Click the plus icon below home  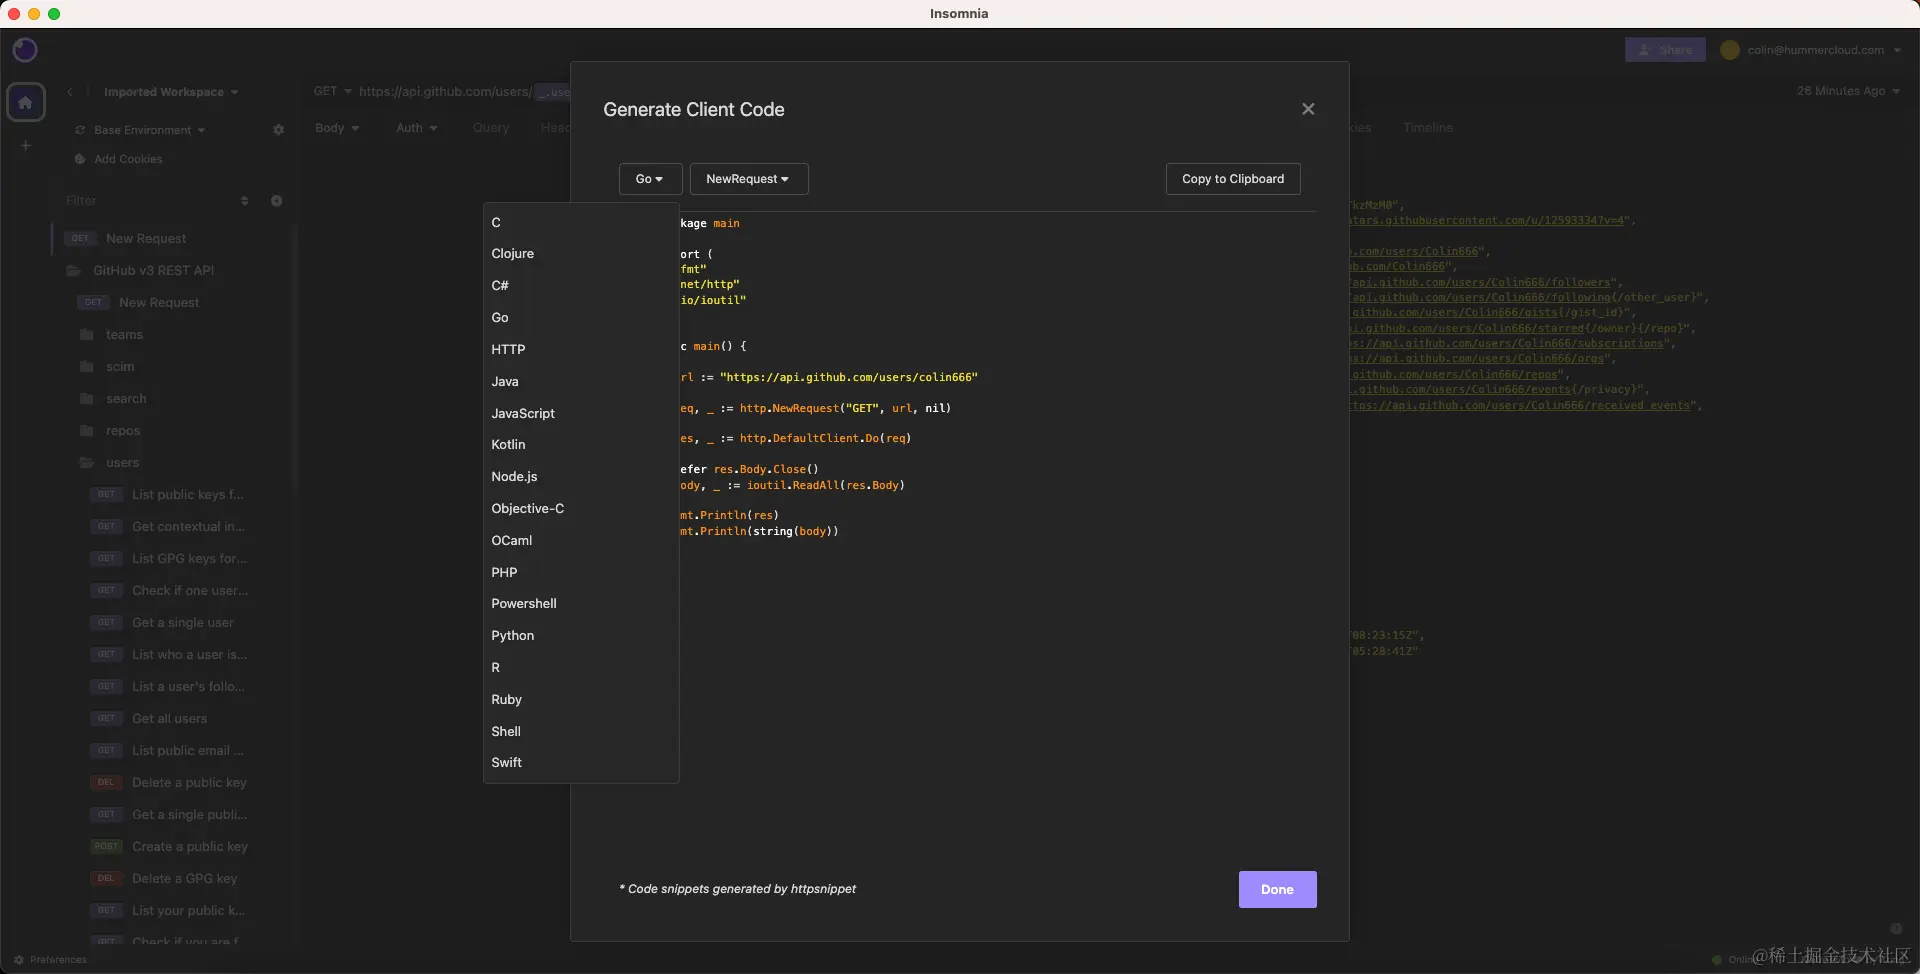[x=26, y=146]
